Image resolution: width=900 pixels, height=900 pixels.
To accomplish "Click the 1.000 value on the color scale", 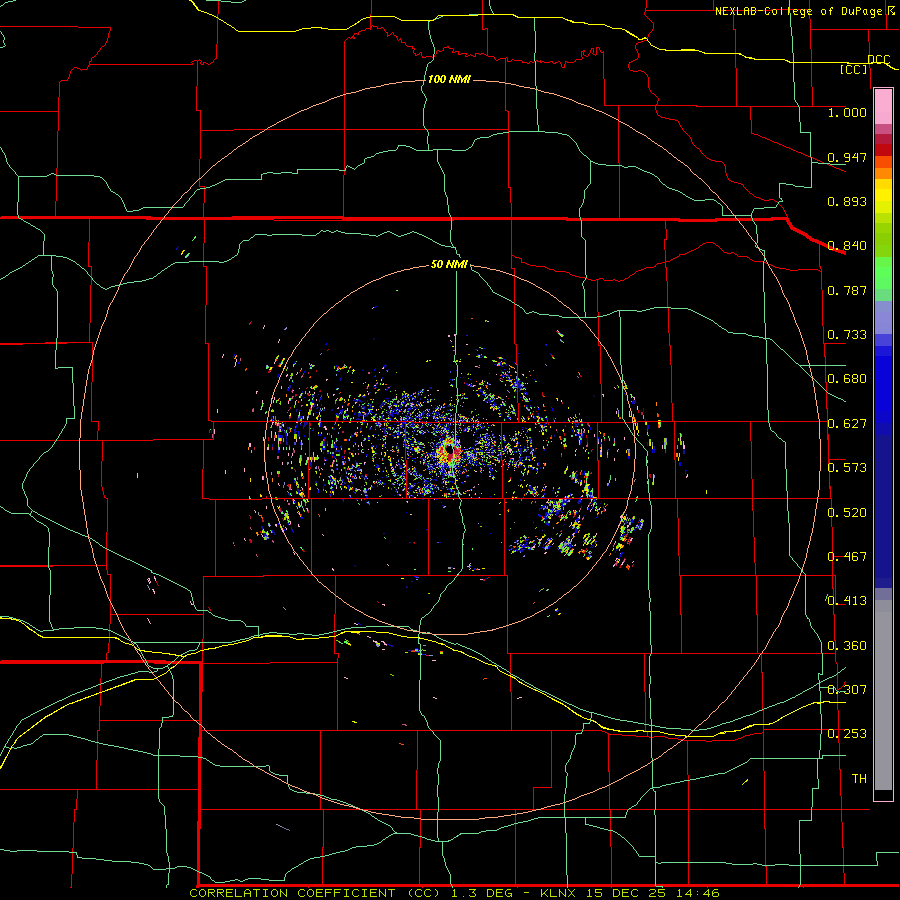I will tap(847, 112).
